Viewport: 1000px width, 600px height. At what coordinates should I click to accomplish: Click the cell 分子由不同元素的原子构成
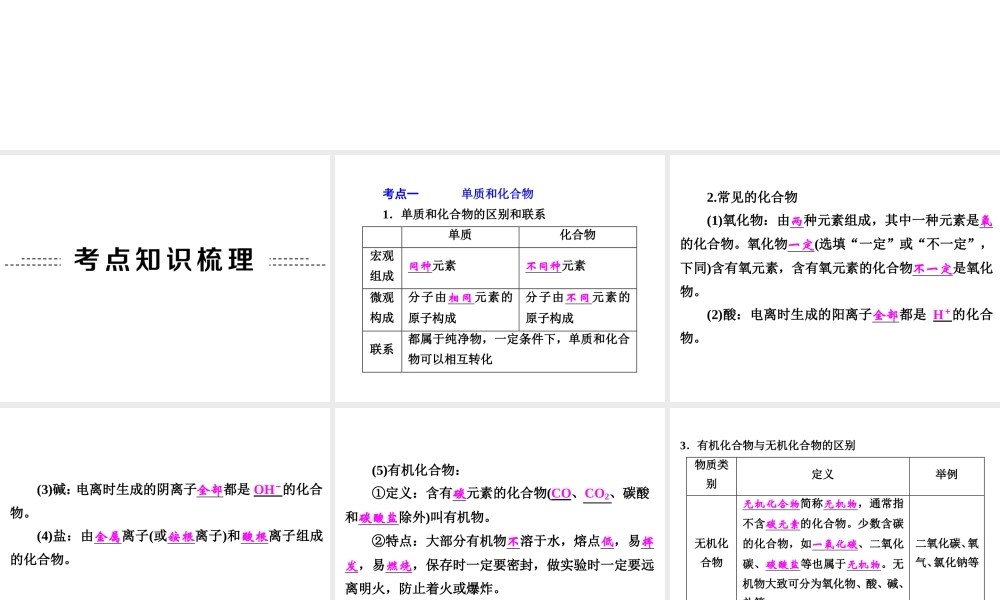coord(578,309)
